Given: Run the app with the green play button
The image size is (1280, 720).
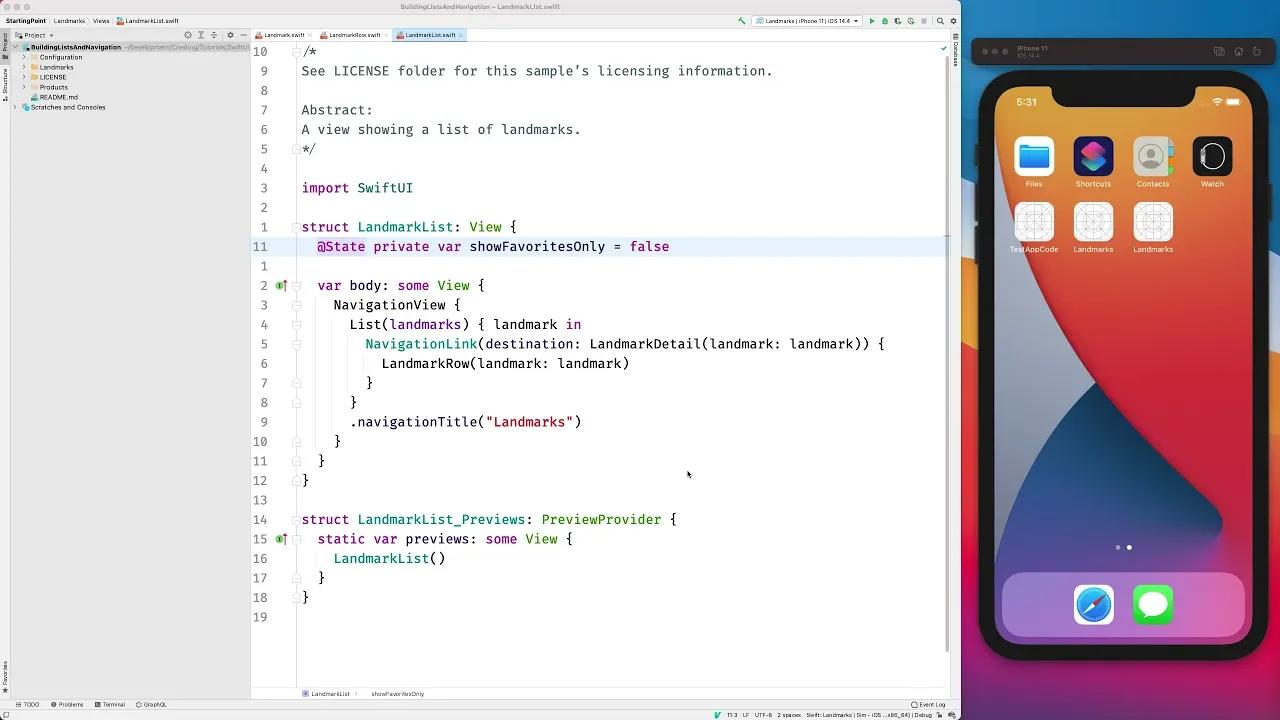Looking at the screenshot, I should tap(872, 21).
